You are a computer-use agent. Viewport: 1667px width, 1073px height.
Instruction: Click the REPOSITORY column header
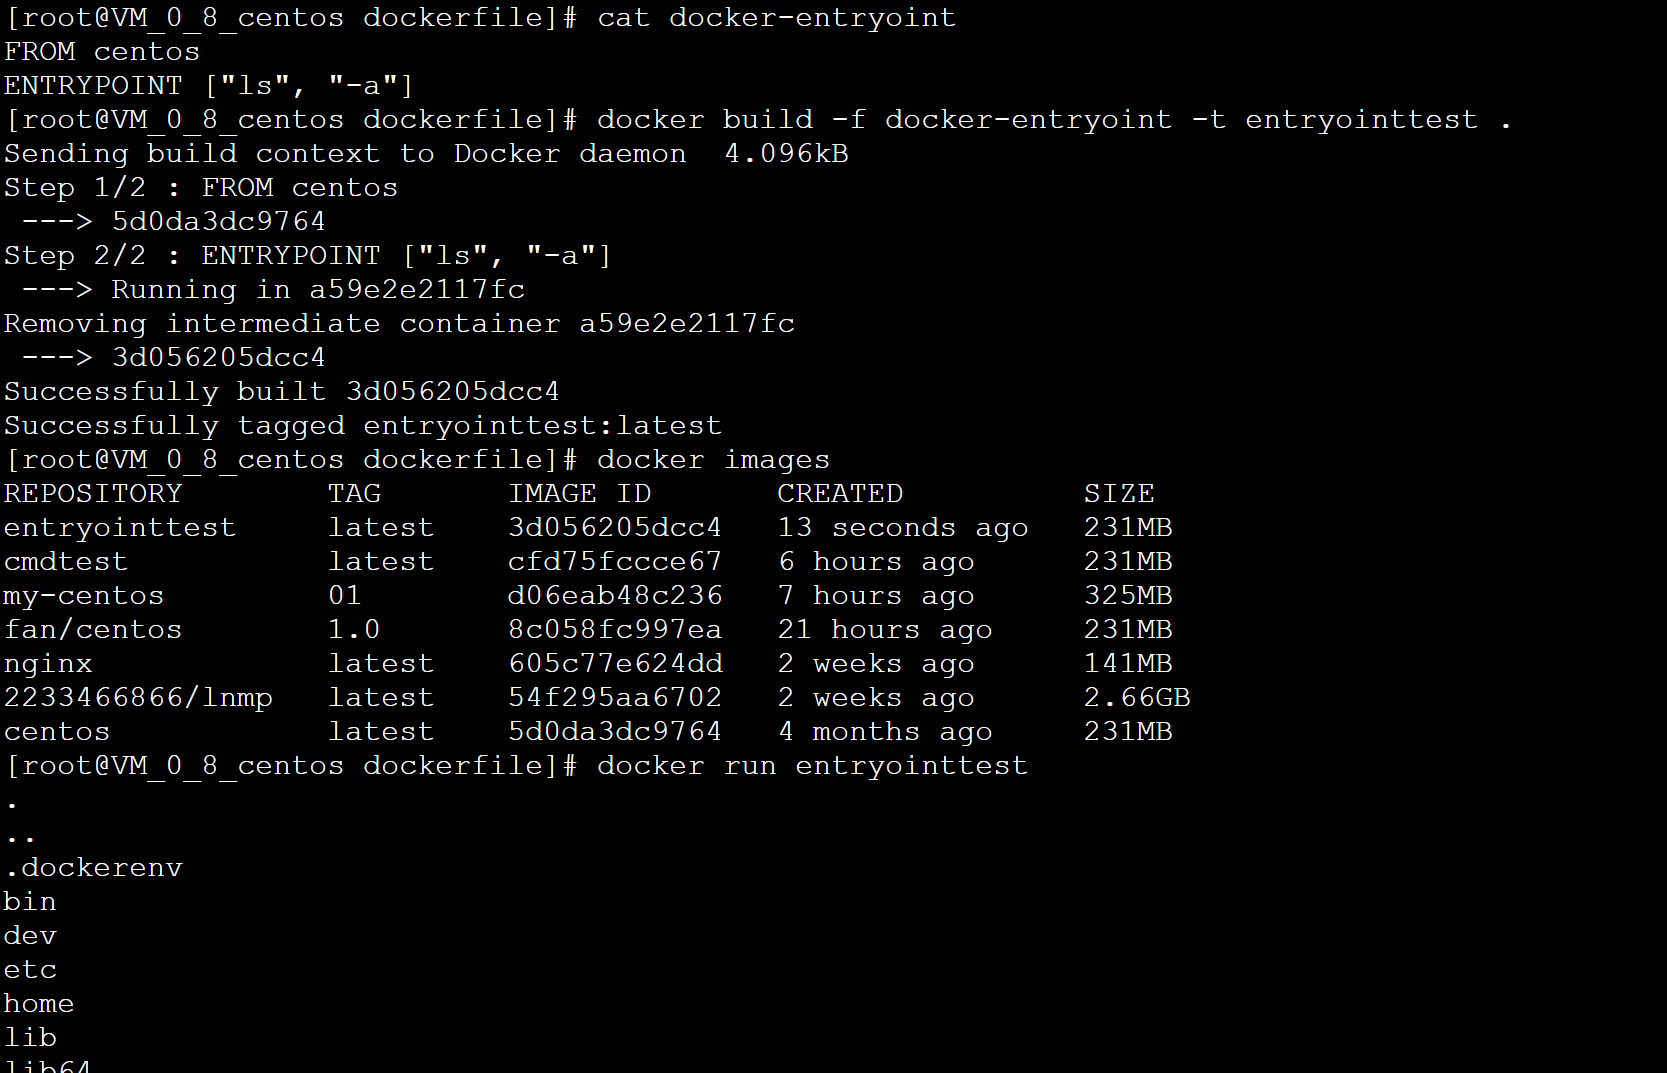coord(93,494)
